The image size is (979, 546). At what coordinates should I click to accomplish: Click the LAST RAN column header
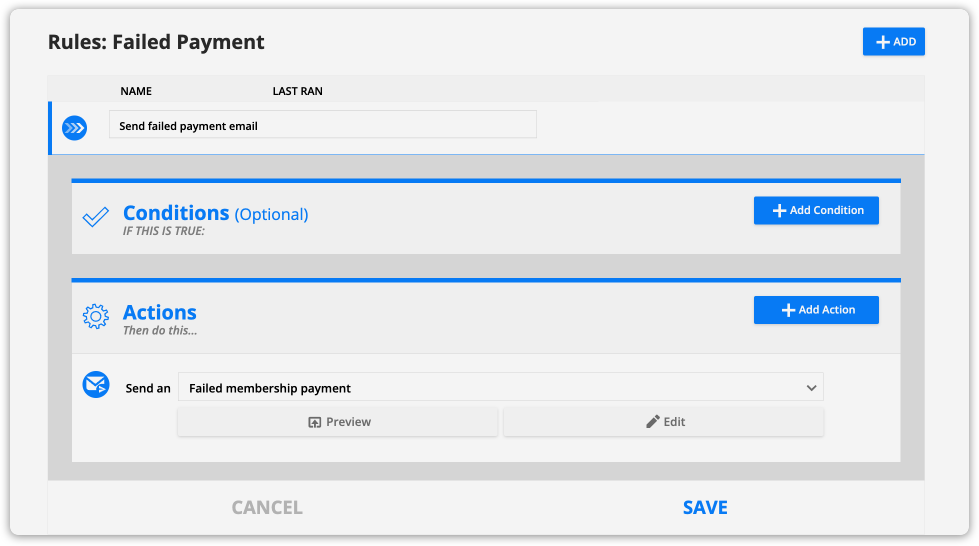coord(297,91)
